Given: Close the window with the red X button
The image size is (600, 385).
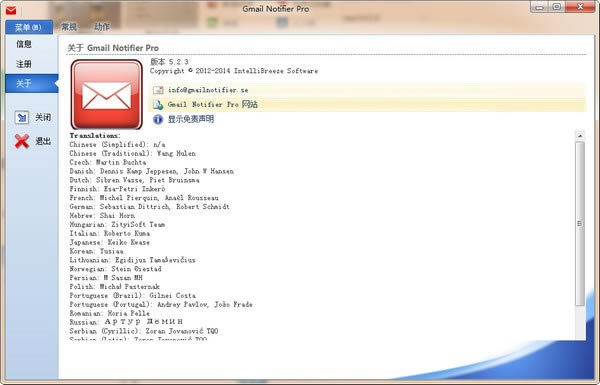Looking at the screenshot, I should pyautogui.click(x=580, y=7).
